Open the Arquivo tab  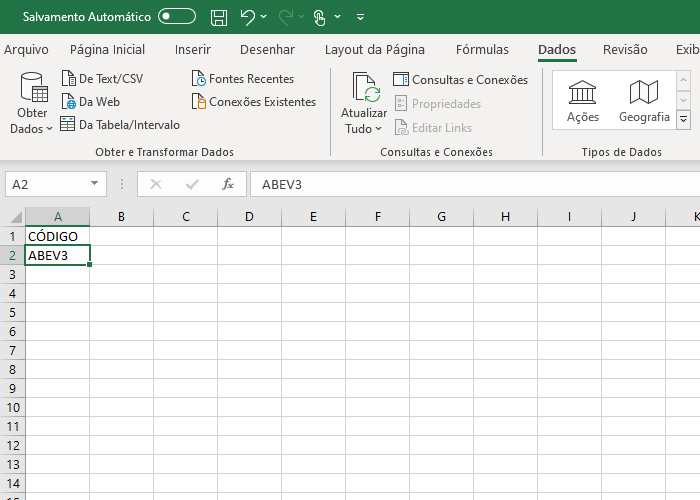tap(26, 50)
